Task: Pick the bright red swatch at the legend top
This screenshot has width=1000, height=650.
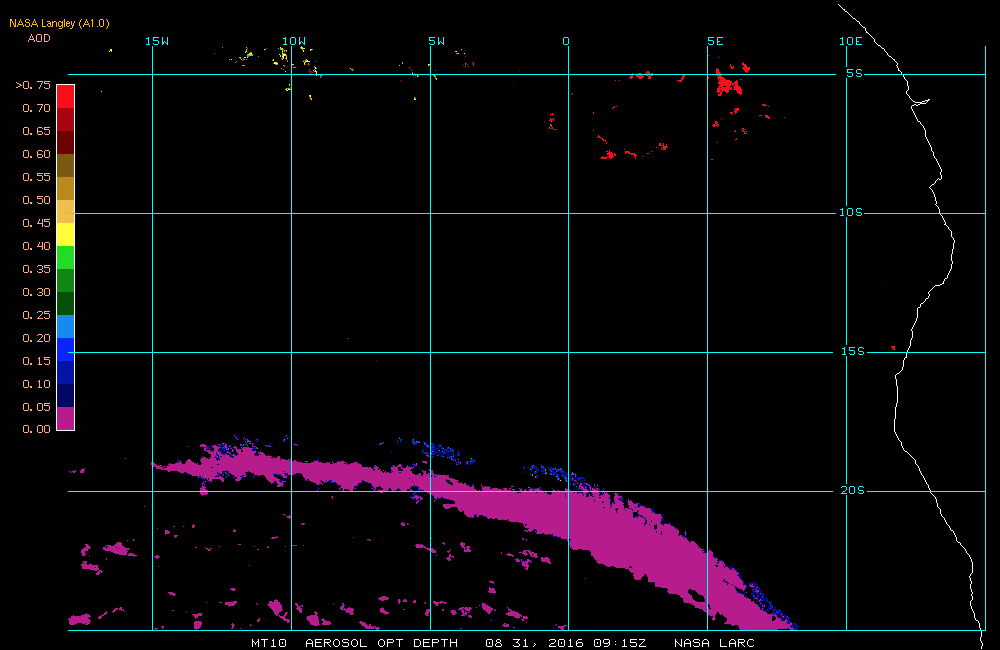Action: coord(65,96)
